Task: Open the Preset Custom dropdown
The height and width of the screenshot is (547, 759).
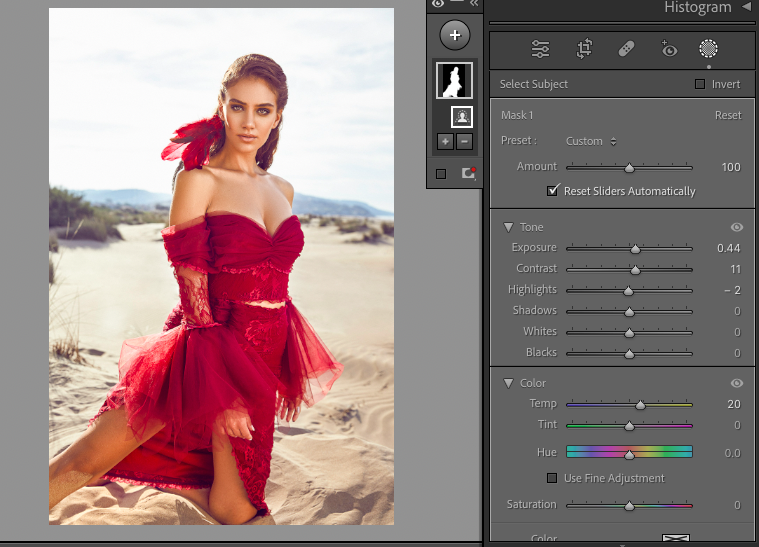Action: (x=591, y=142)
